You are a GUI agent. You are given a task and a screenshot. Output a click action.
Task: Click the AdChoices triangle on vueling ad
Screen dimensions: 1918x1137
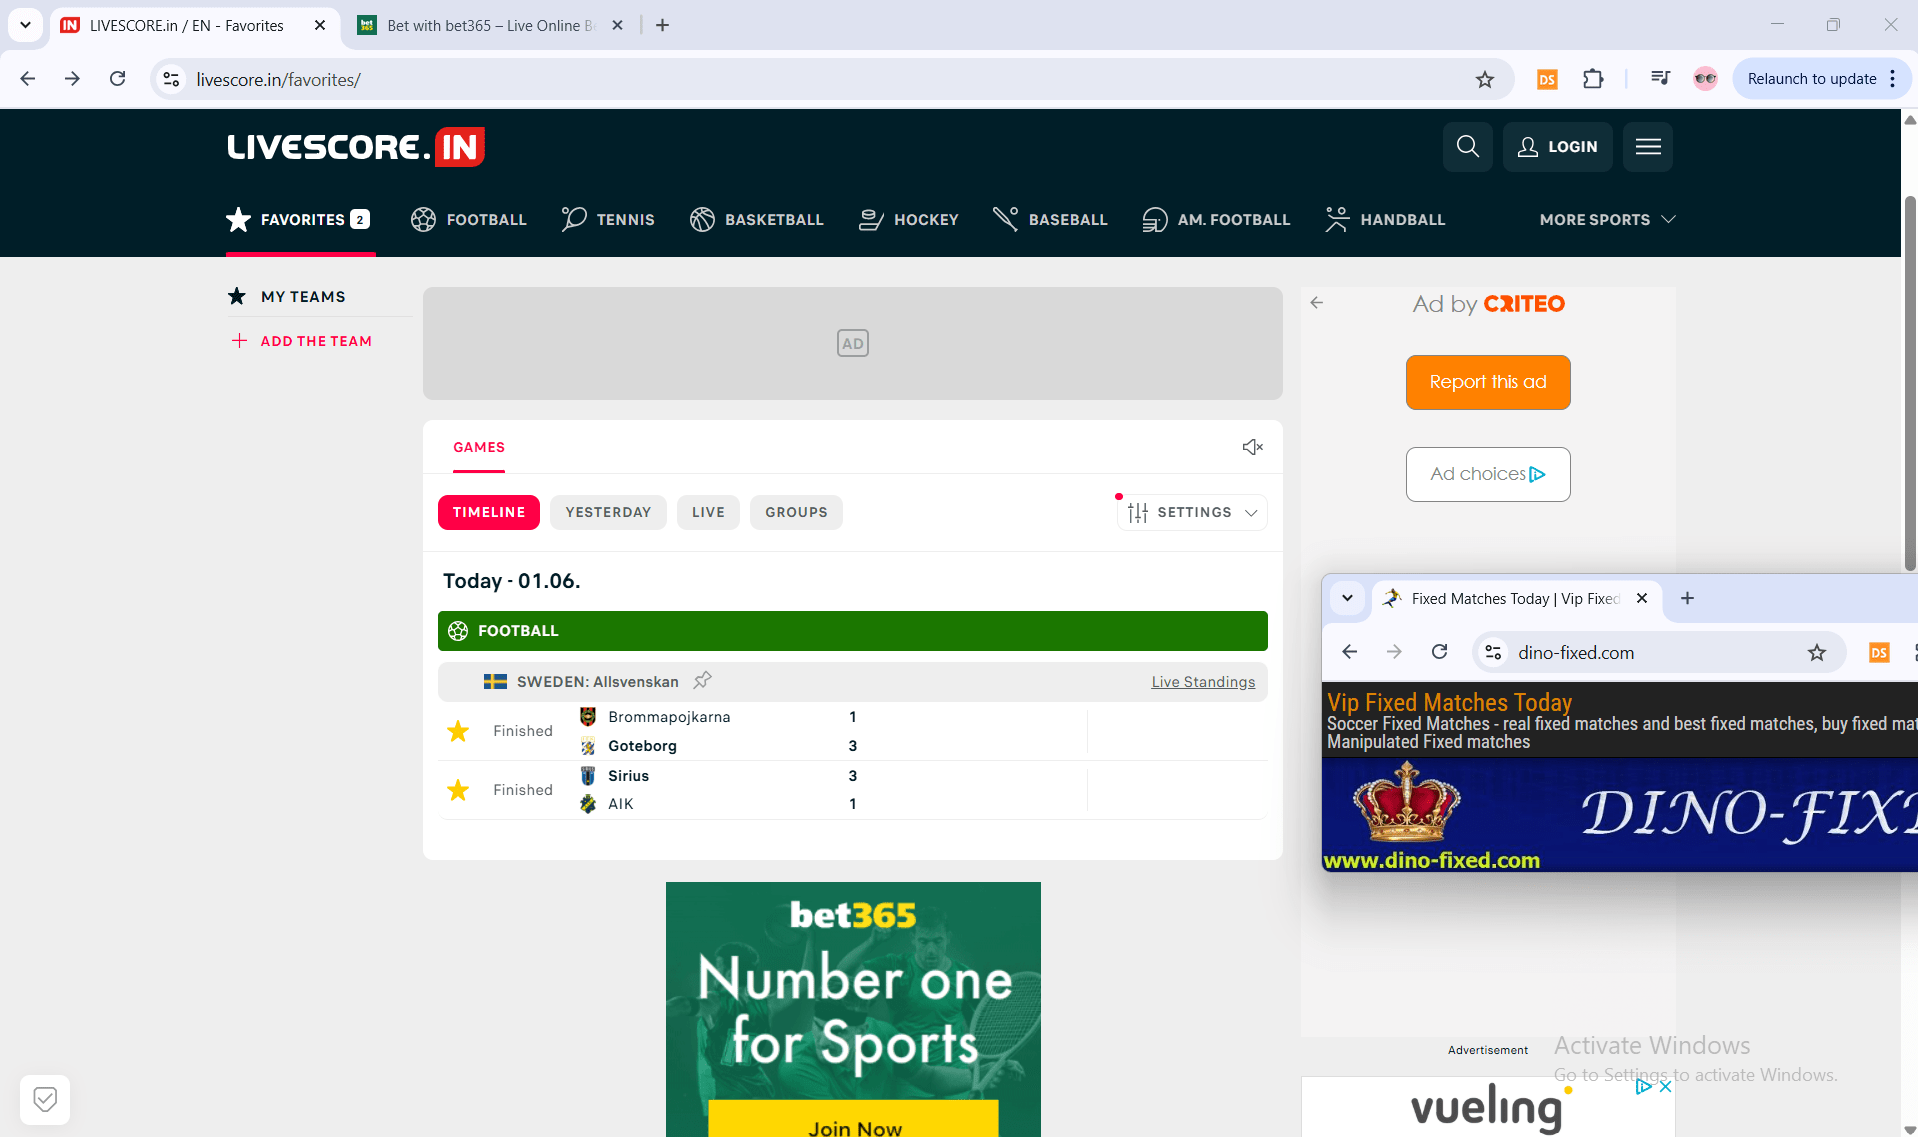pyautogui.click(x=1643, y=1086)
